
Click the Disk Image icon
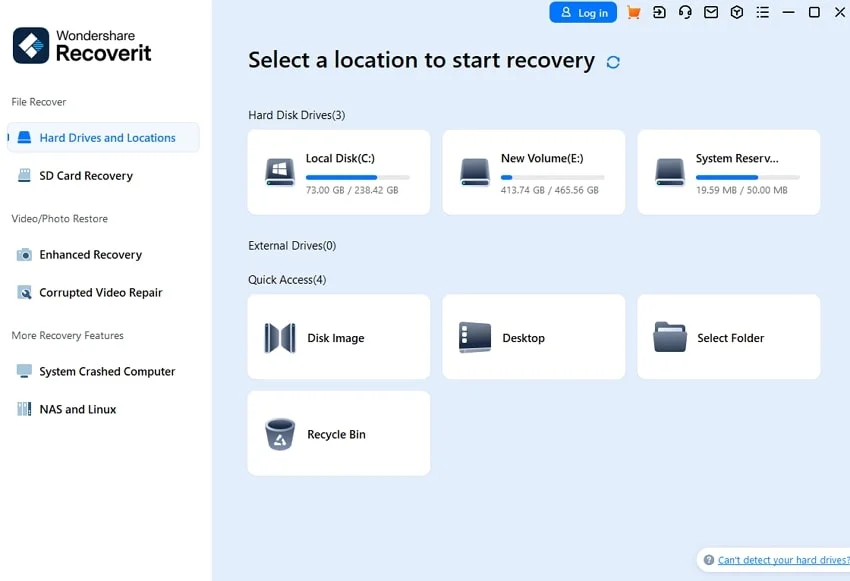[x=280, y=338]
